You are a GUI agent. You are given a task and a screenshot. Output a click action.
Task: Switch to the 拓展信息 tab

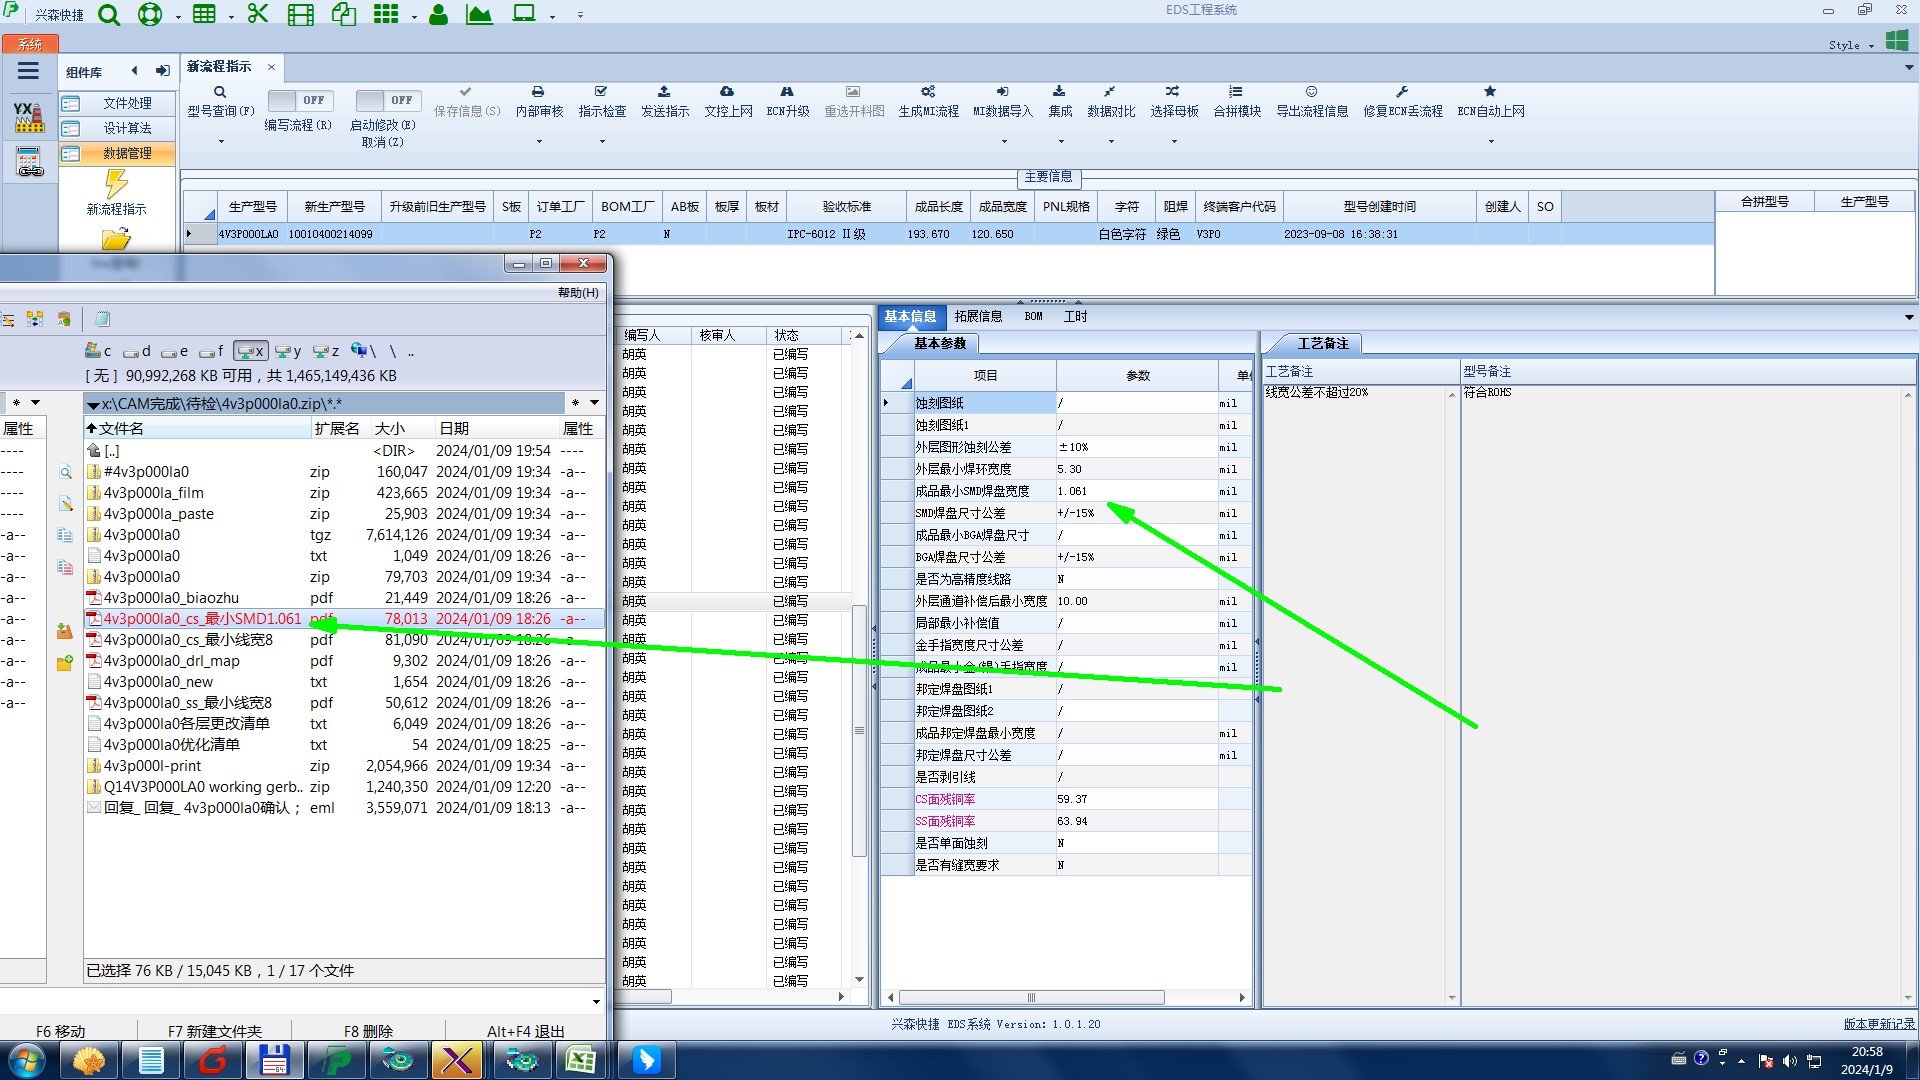point(977,317)
